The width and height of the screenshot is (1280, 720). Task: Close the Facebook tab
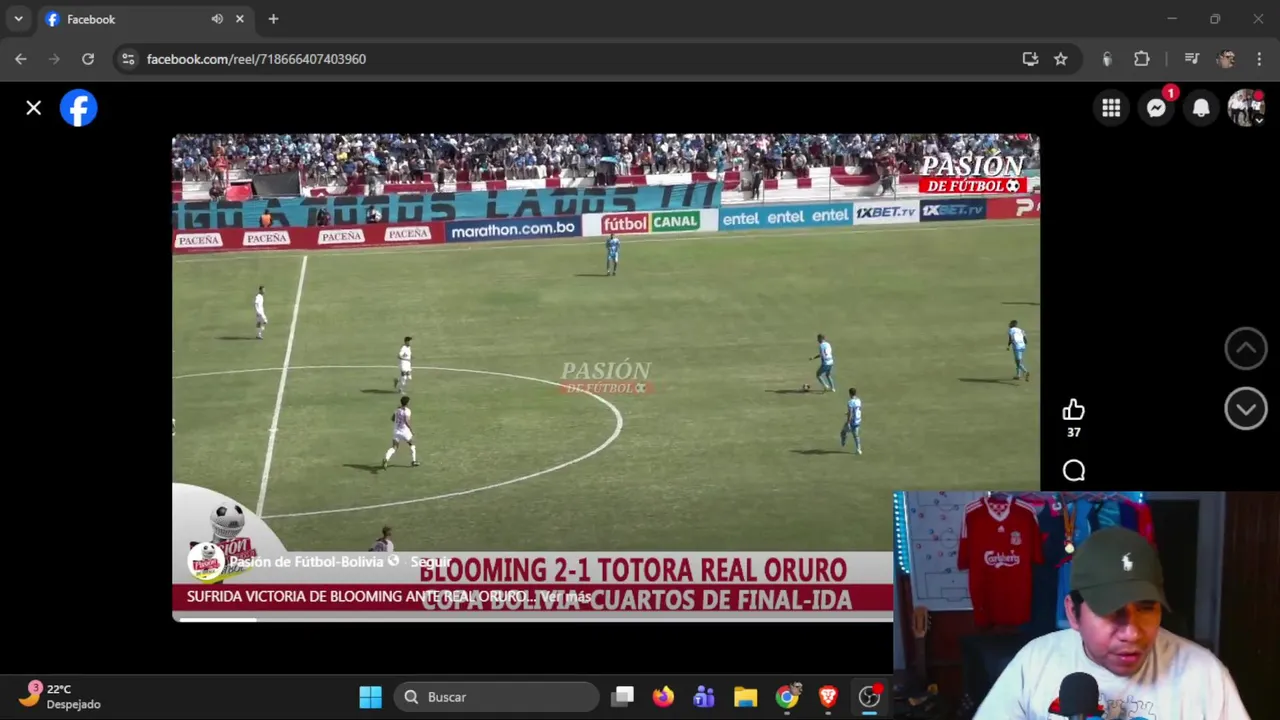click(x=240, y=19)
